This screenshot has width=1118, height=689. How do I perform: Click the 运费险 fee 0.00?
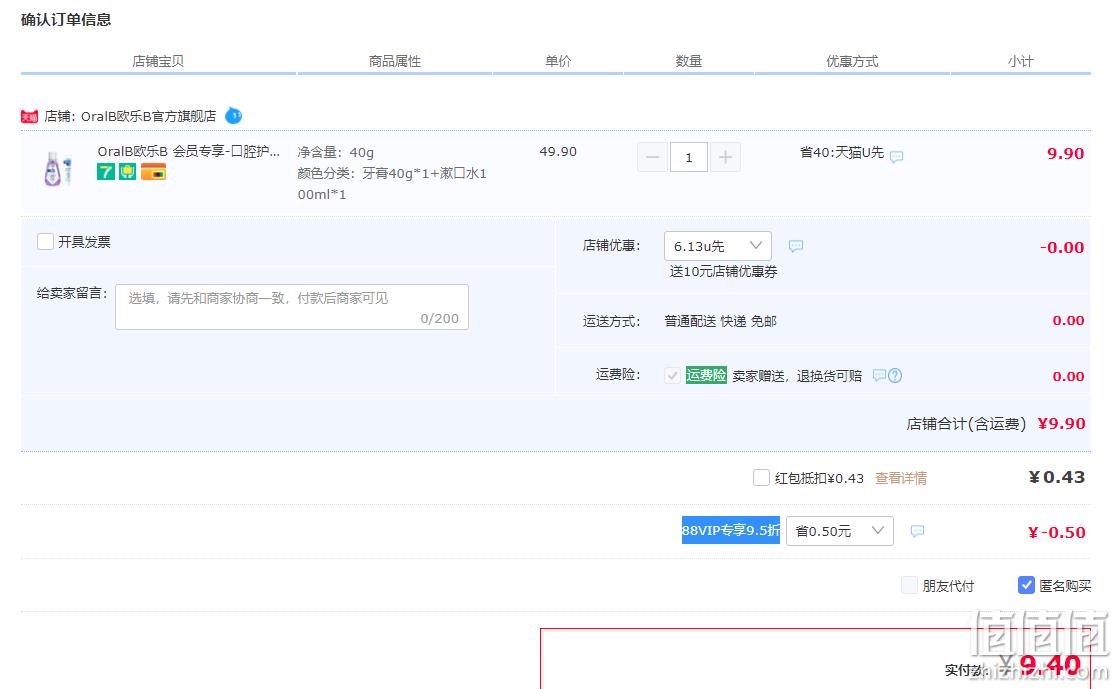(x=1068, y=376)
